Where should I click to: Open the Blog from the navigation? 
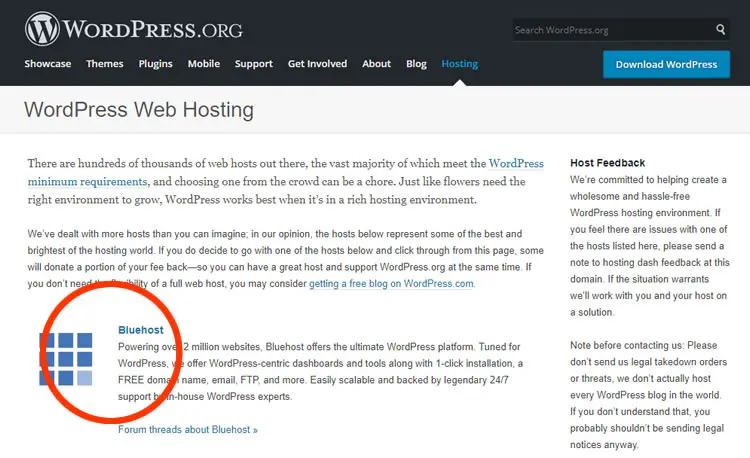(x=416, y=64)
